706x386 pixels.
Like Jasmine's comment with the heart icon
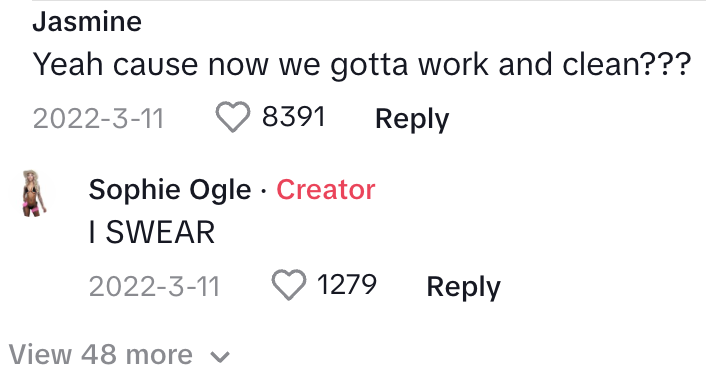pos(233,117)
